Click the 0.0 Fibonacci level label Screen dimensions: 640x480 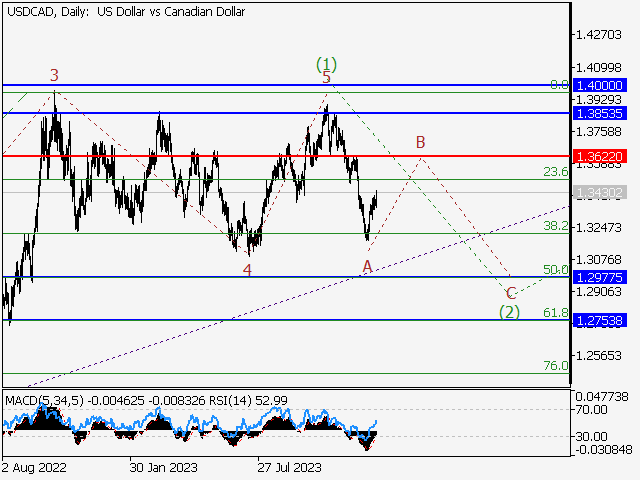(559, 84)
